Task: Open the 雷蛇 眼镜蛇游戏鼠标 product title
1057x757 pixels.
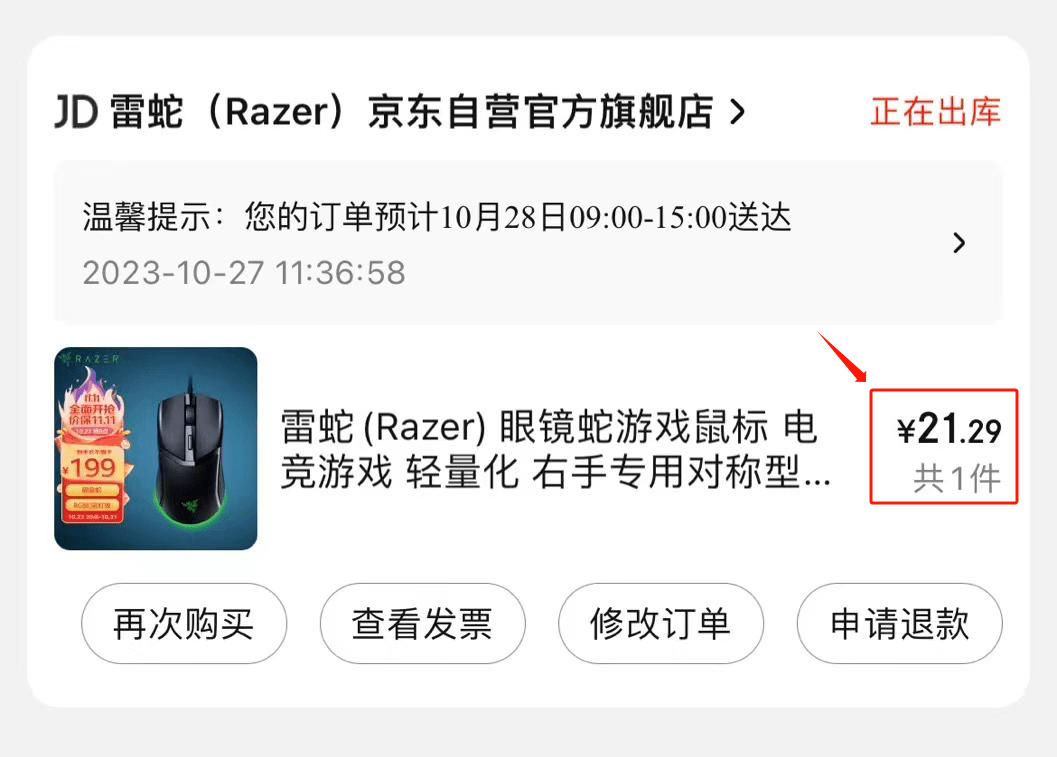Action: pyautogui.click(x=555, y=449)
